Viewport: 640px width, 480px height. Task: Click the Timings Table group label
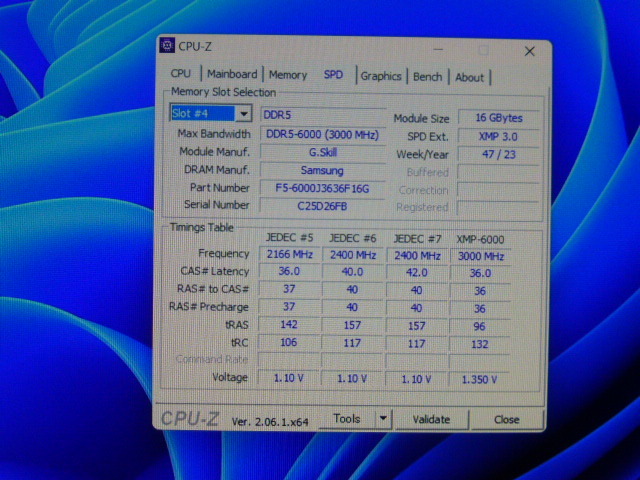coord(202,227)
